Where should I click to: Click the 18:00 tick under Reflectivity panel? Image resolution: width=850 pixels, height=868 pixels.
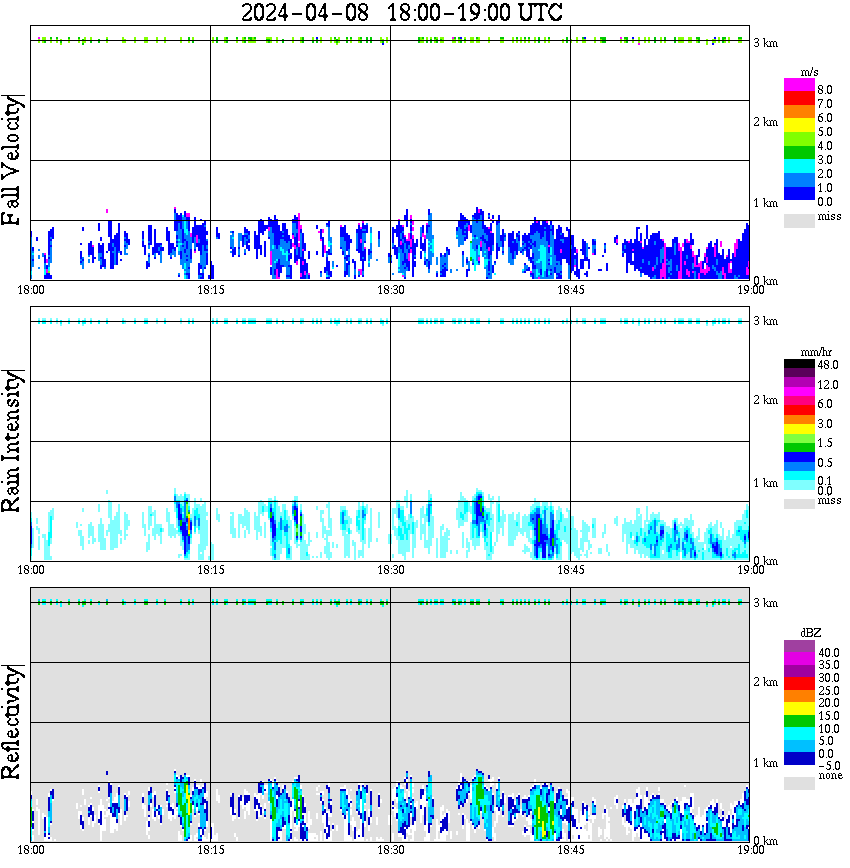click(31, 850)
